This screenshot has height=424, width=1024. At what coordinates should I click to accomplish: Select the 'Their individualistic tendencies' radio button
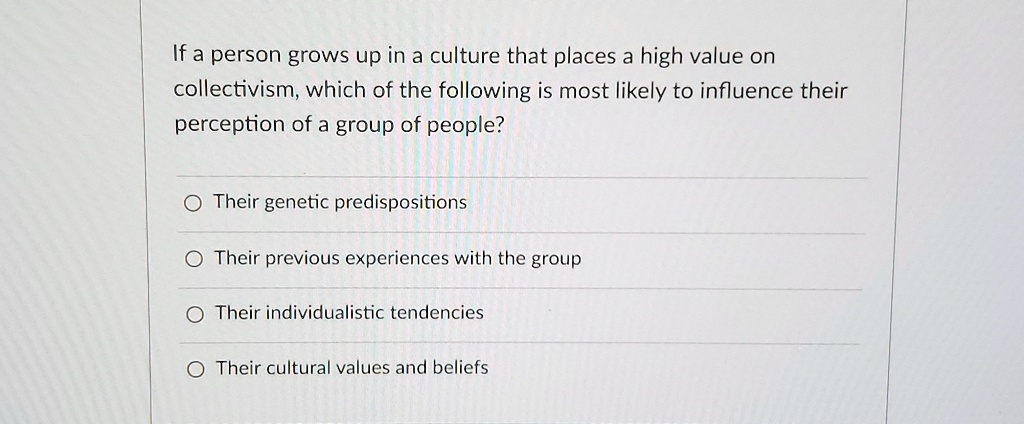194,316
